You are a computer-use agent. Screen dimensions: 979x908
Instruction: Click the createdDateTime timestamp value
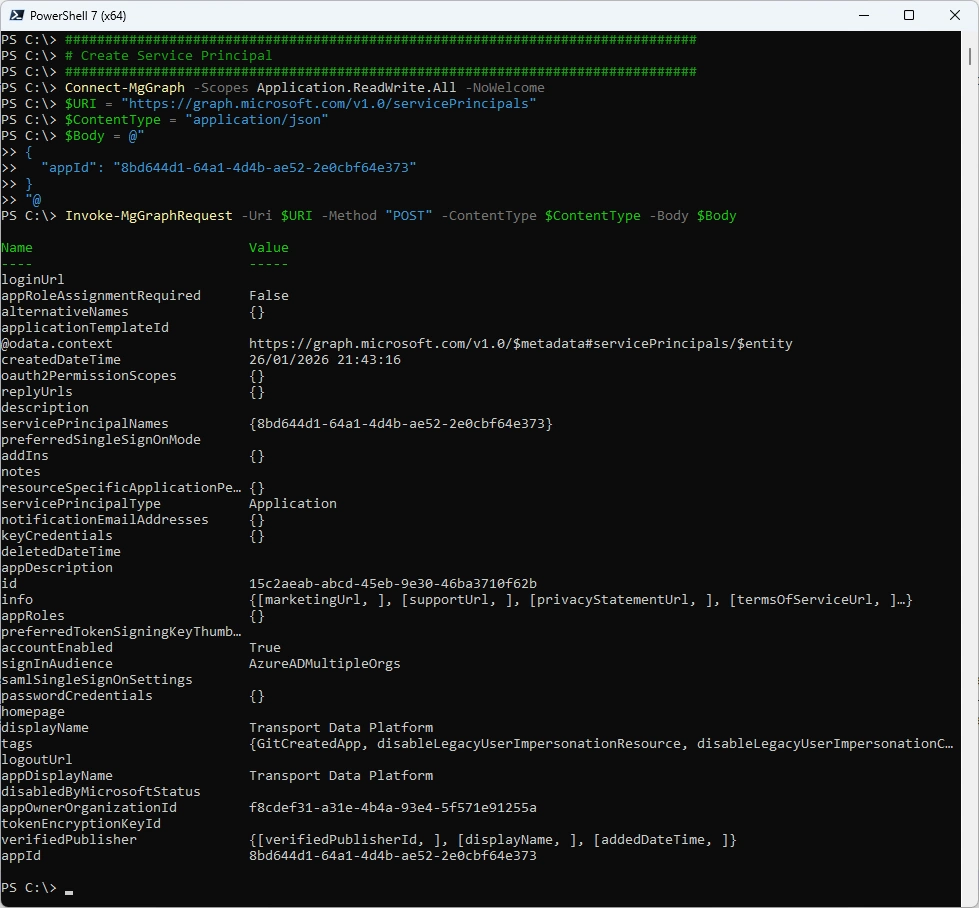(324, 360)
